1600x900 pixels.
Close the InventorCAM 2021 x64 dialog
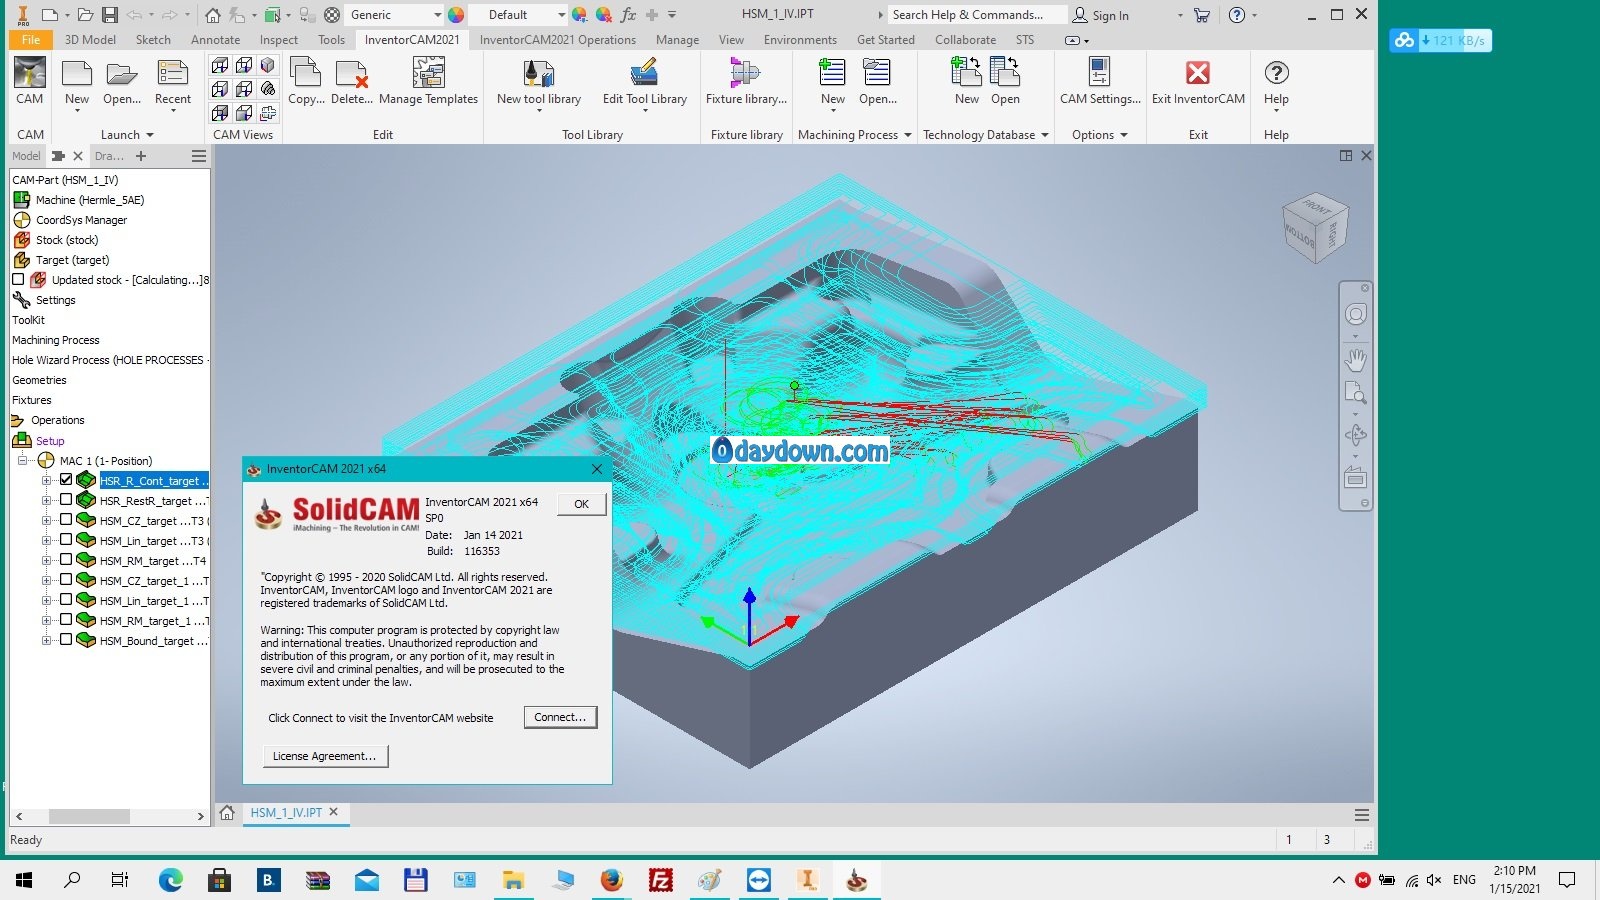tap(597, 468)
